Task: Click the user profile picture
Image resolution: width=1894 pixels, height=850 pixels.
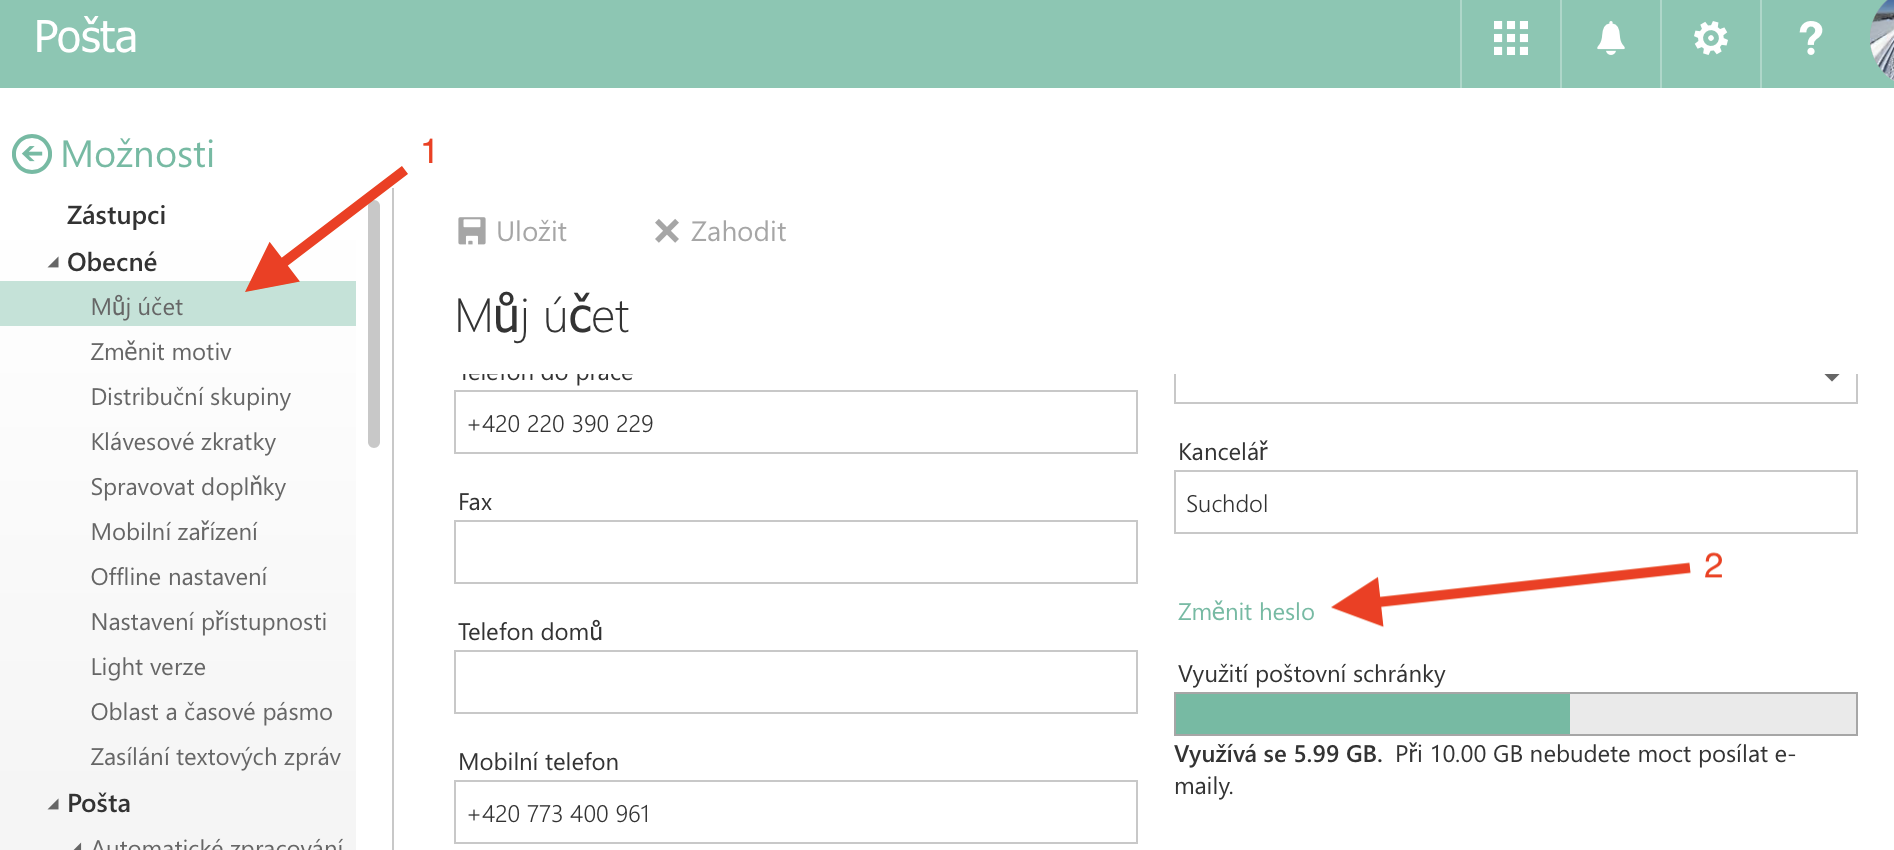Action: tap(1882, 42)
